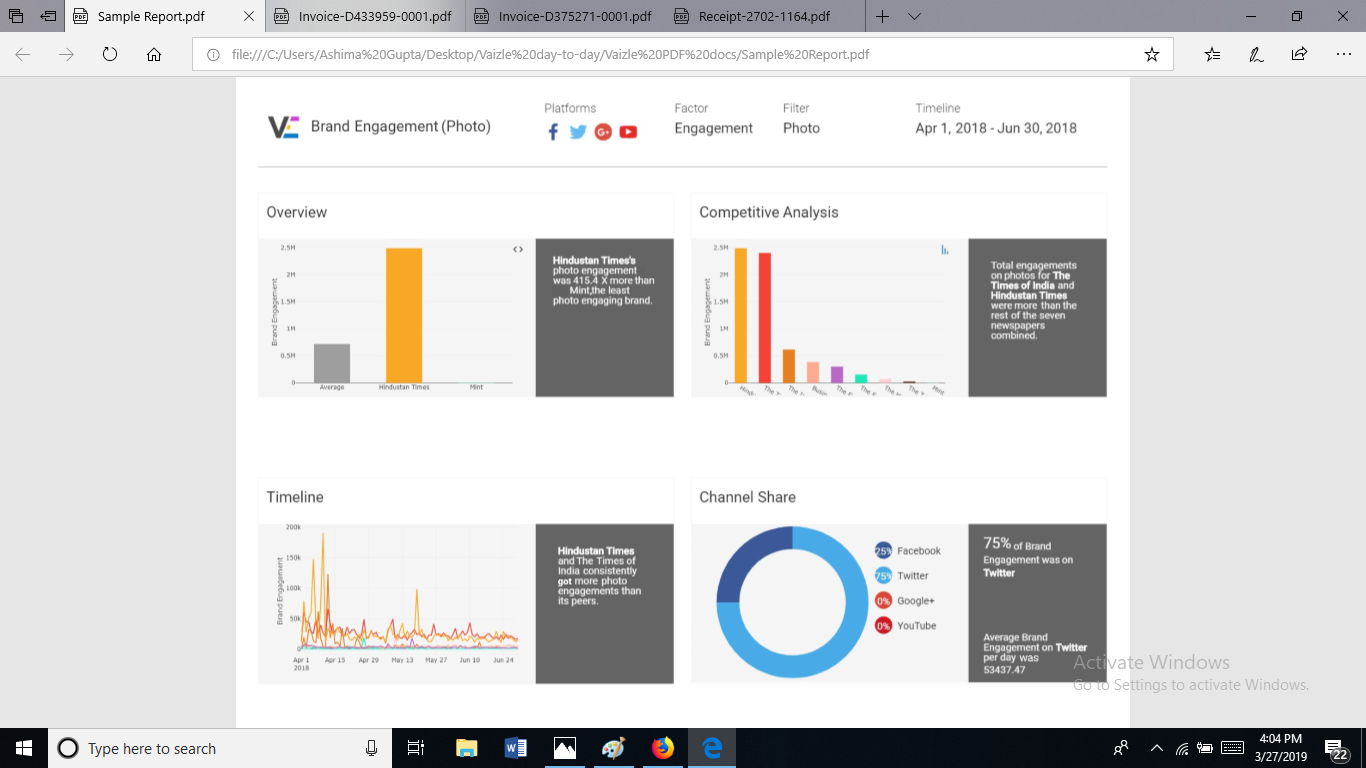Click the battery icon in the system tray
This screenshot has width=1366, height=768.
[x=1205, y=748]
